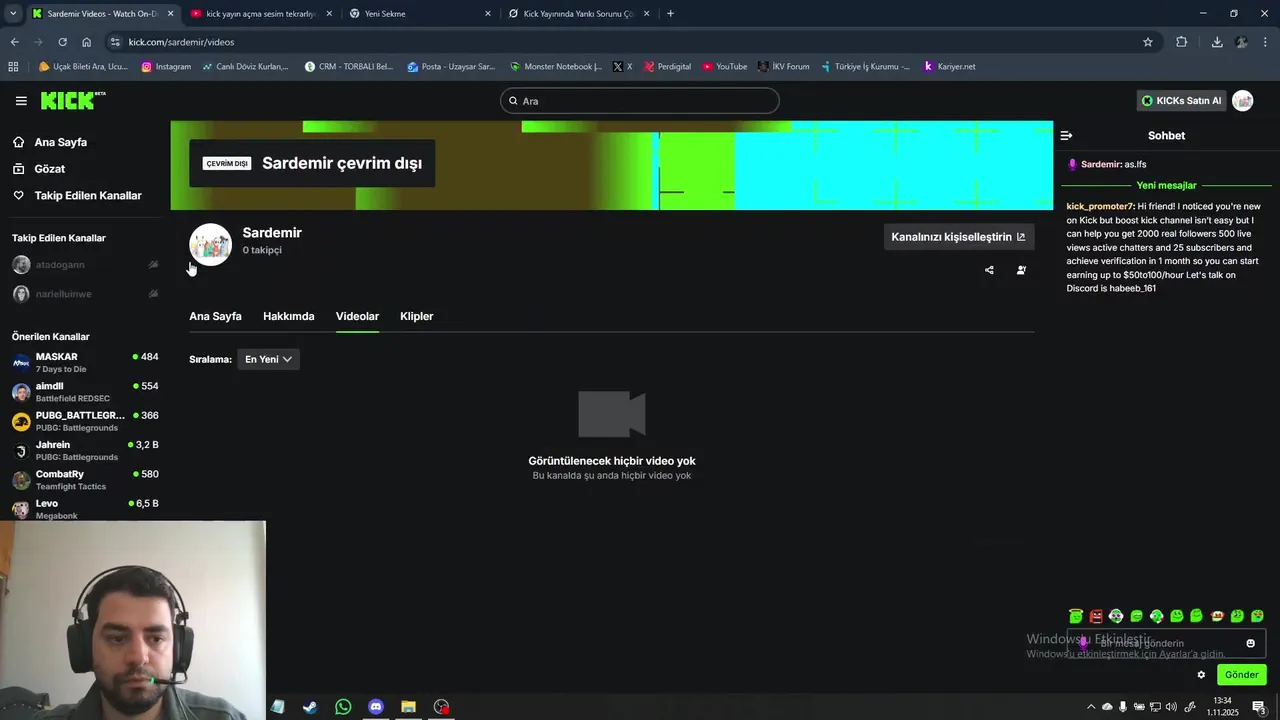
Task: Go back with the browser back arrow
Action: pos(14,42)
